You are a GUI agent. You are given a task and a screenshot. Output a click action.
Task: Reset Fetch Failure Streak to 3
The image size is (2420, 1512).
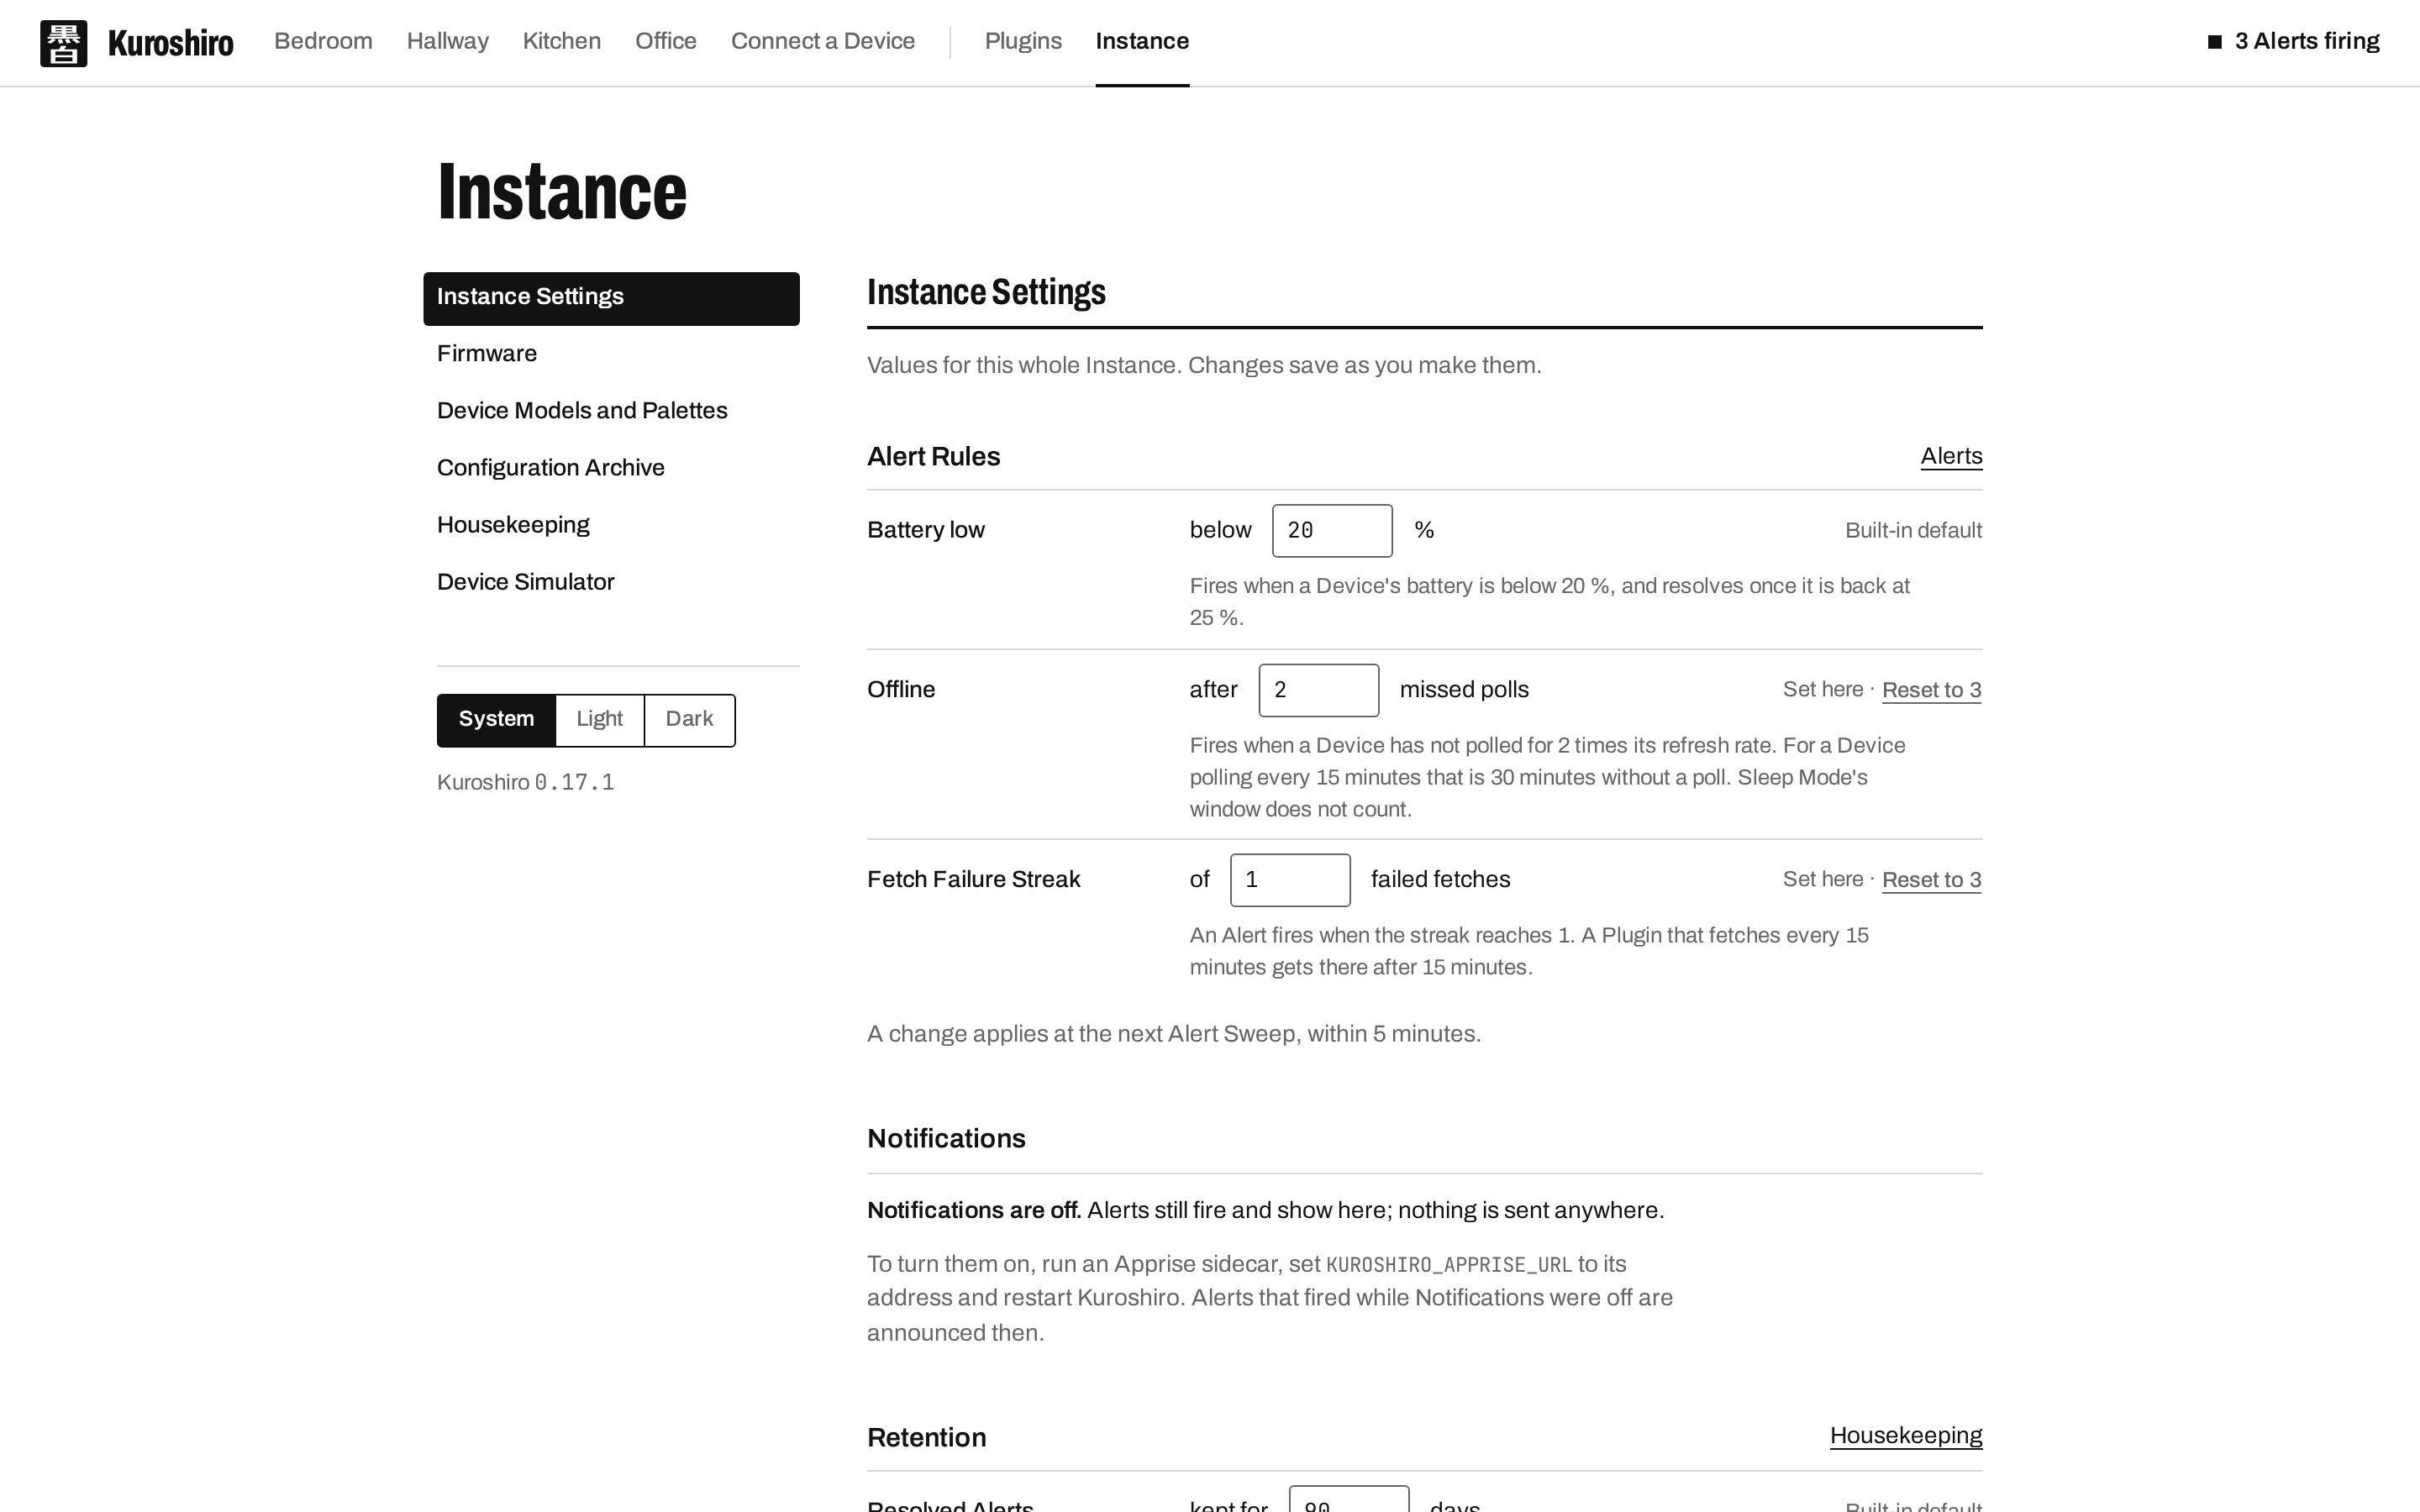[1931, 880]
